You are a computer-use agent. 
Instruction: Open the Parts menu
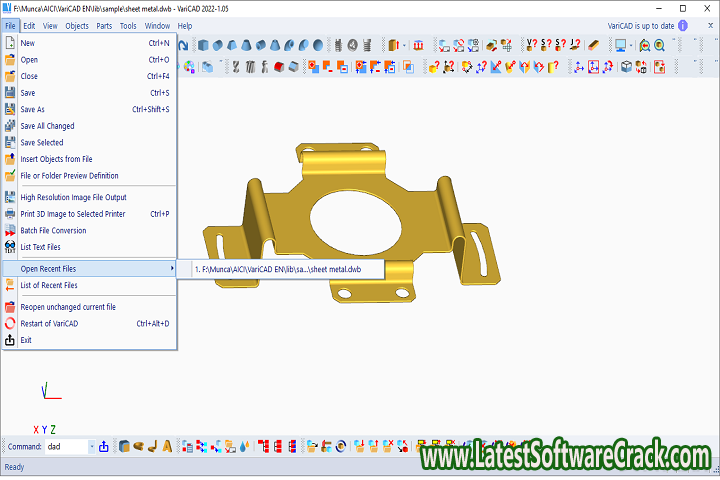[x=104, y=25]
